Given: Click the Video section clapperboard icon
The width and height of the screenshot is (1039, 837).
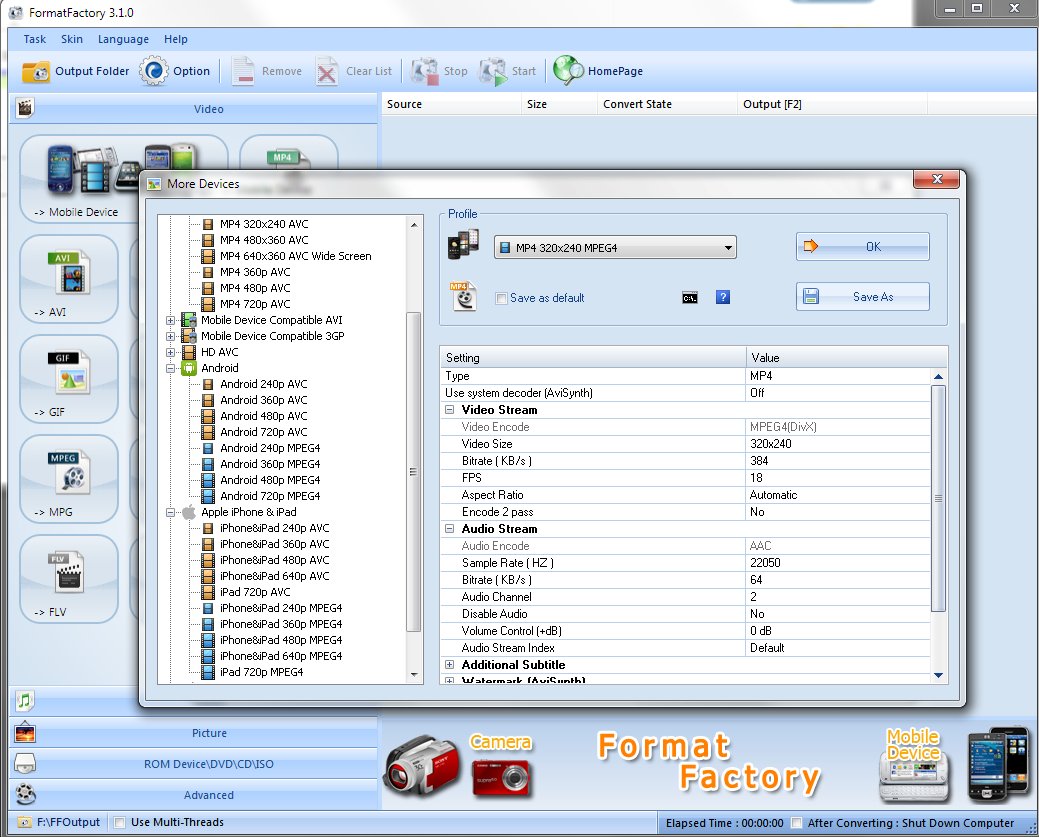Looking at the screenshot, I should (25, 108).
